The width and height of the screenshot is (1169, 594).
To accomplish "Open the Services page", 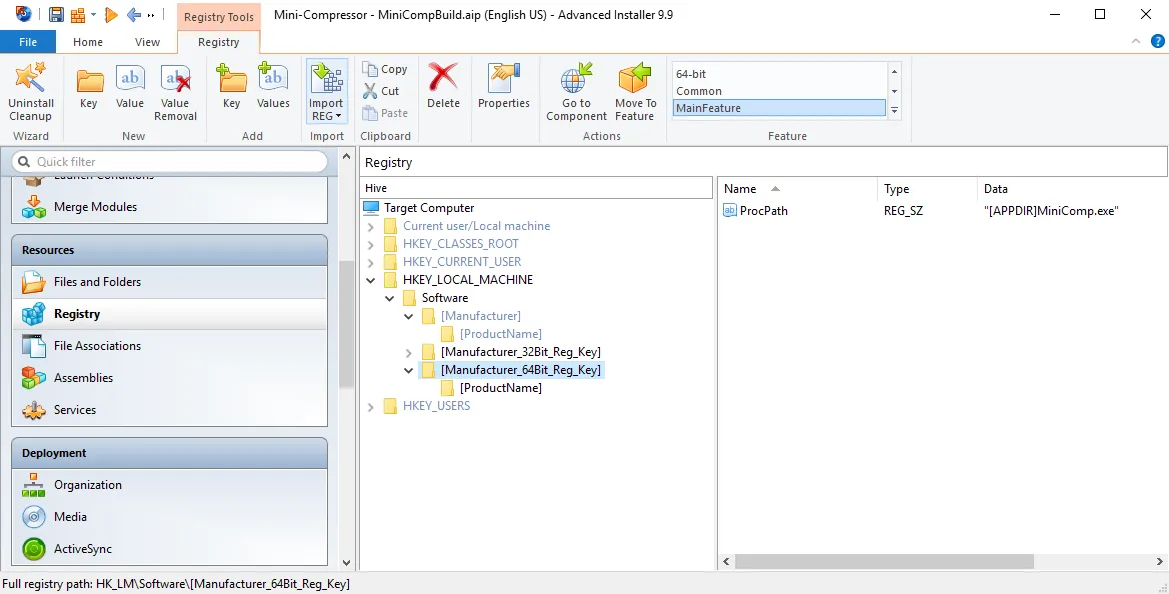I will pos(169,410).
